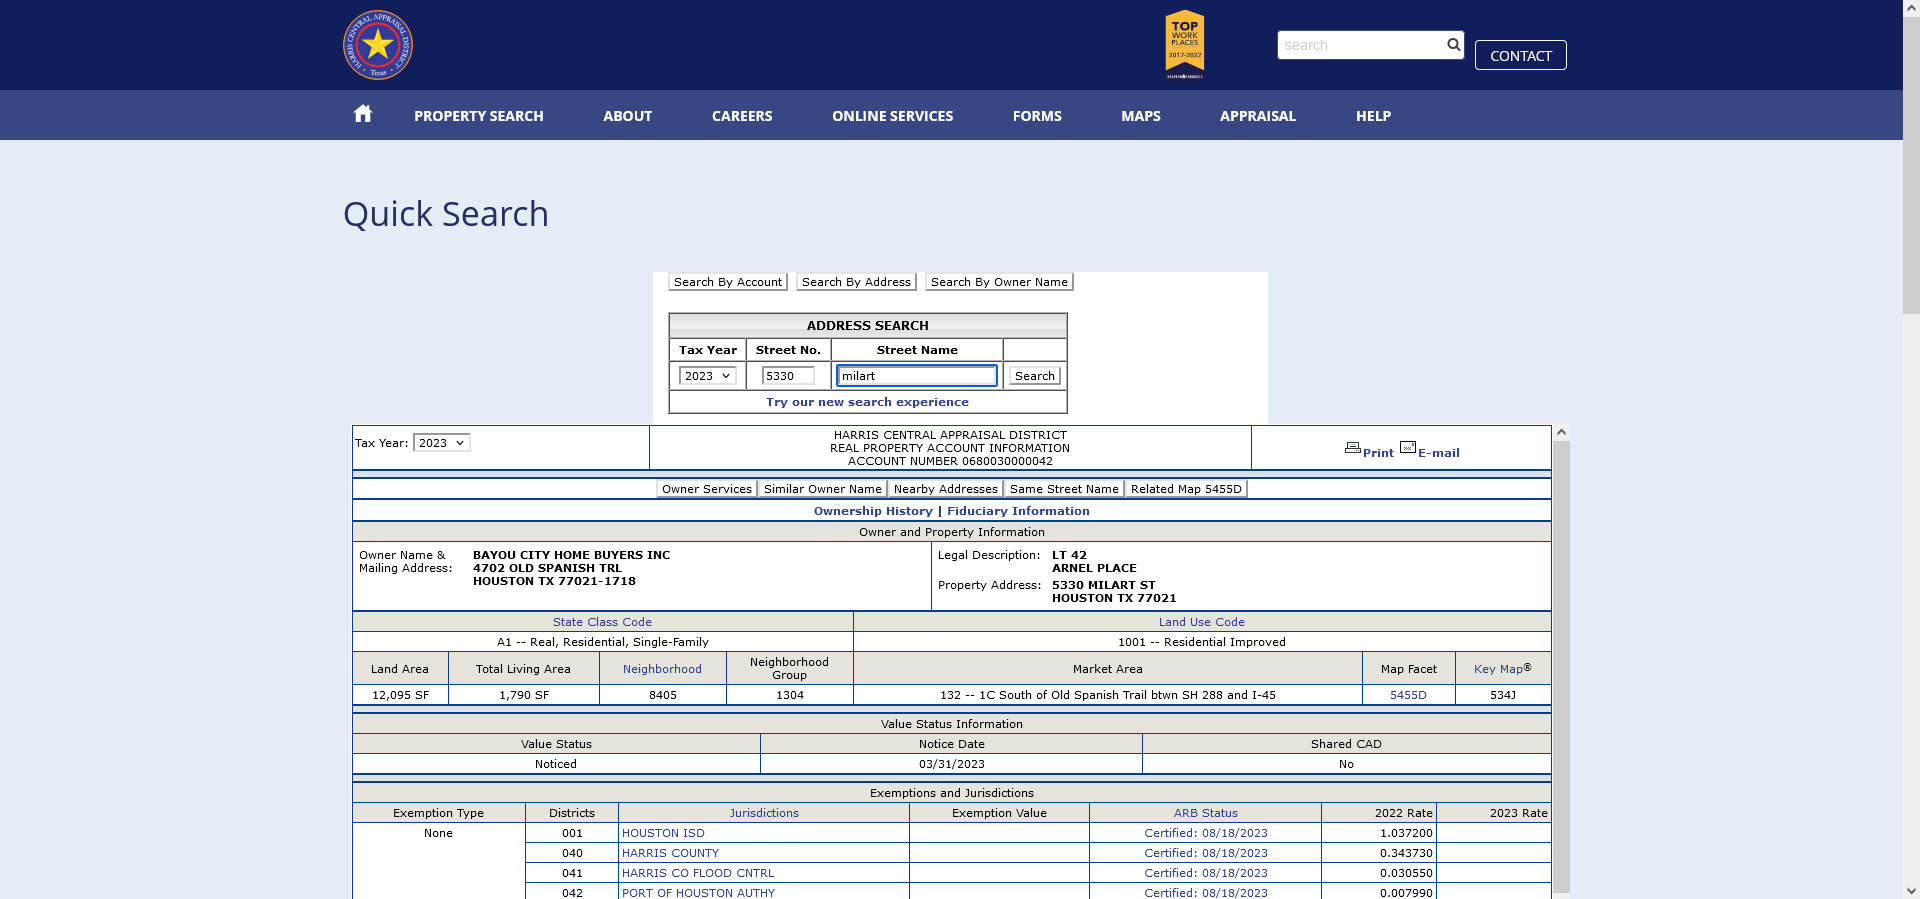This screenshot has height=899, width=1920.
Task: Click the Harris Central Appraisal District logo
Action: coord(378,45)
